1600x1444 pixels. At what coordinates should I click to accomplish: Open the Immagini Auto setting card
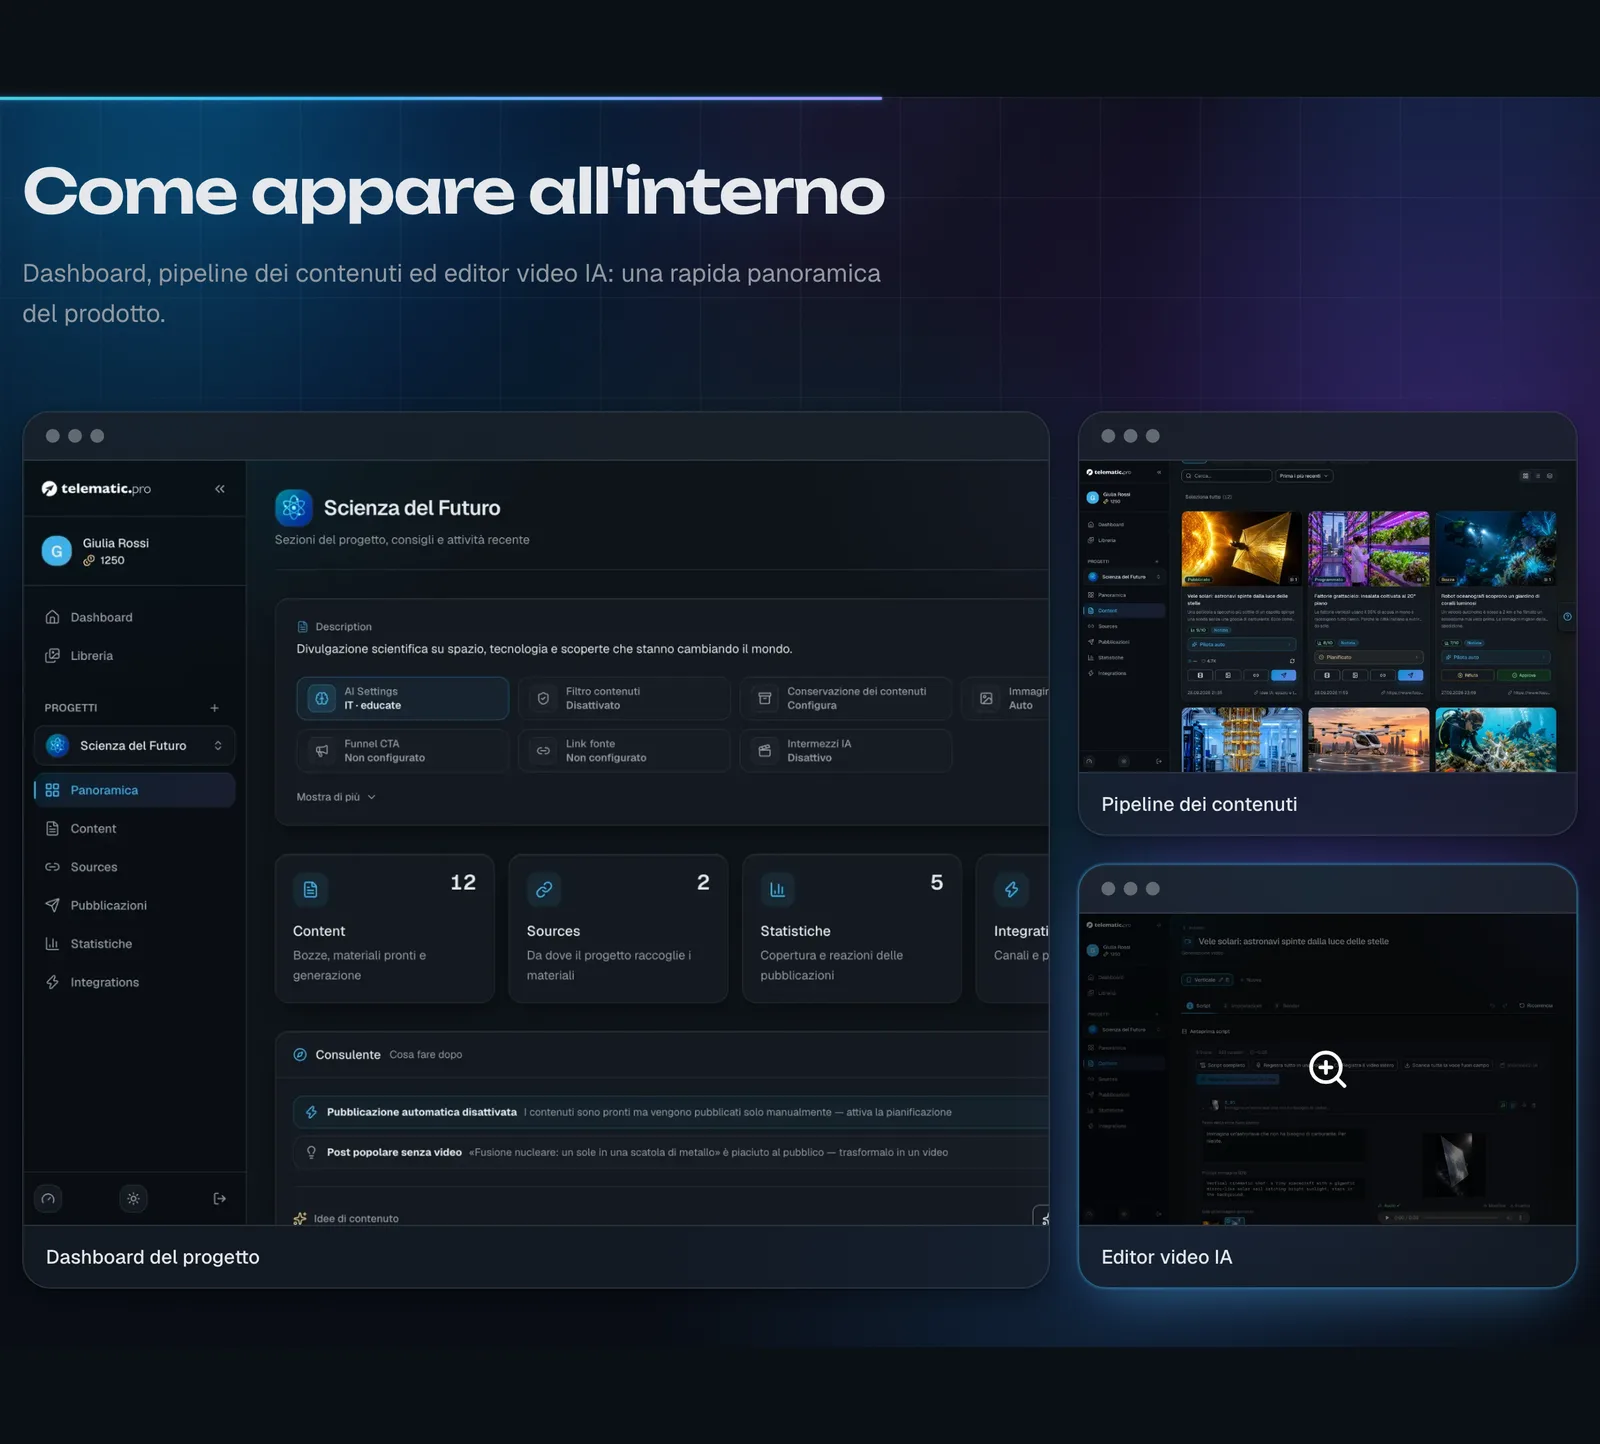pos(1006,699)
